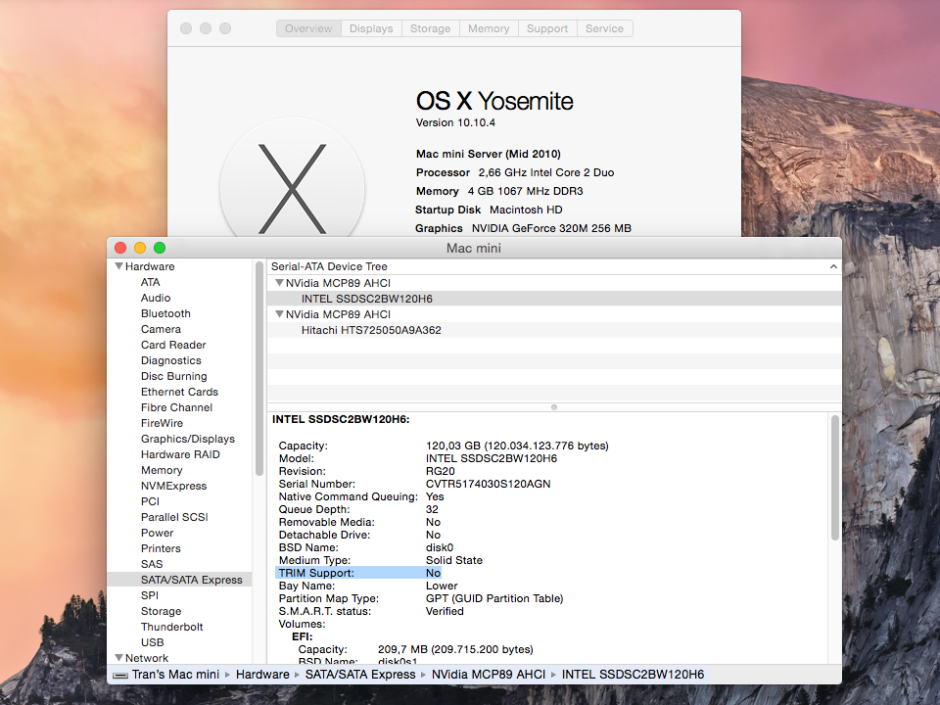Screen dimensions: 940x705
Task: Select the Hitachi HTS725050A9A362 drive row
Action: pyautogui.click(x=554, y=330)
